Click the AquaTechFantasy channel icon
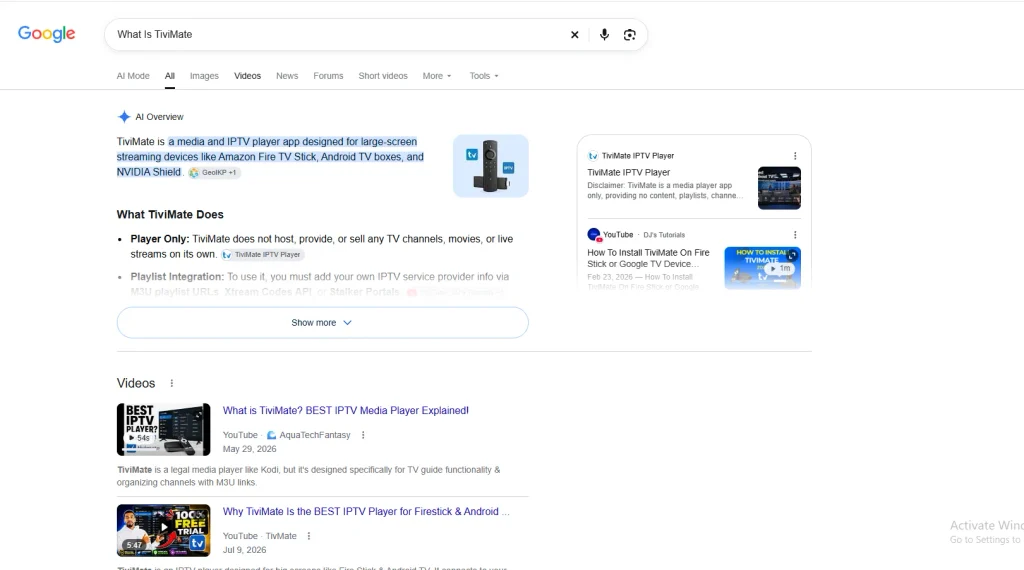Image resolution: width=1024 pixels, height=570 pixels. click(271, 435)
